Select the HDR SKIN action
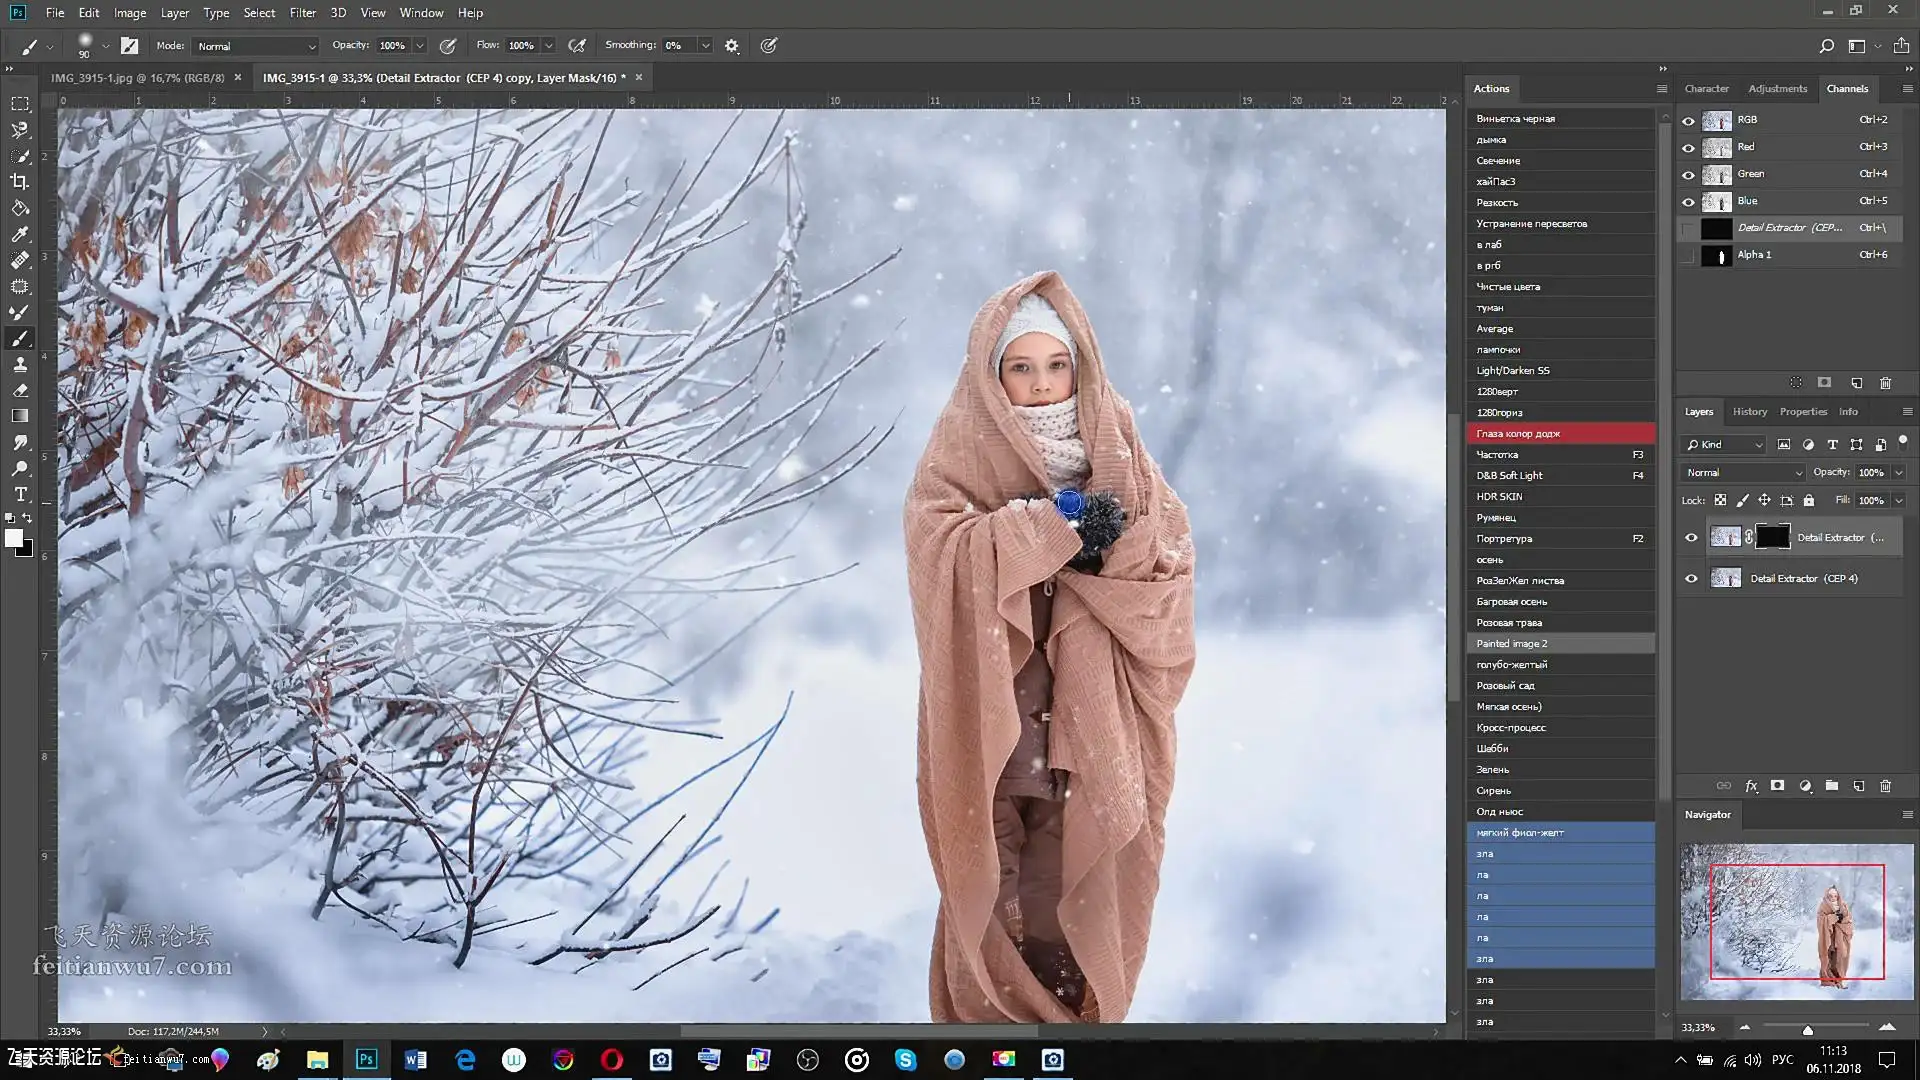1920x1080 pixels. pyautogui.click(x=1499, y=497)
